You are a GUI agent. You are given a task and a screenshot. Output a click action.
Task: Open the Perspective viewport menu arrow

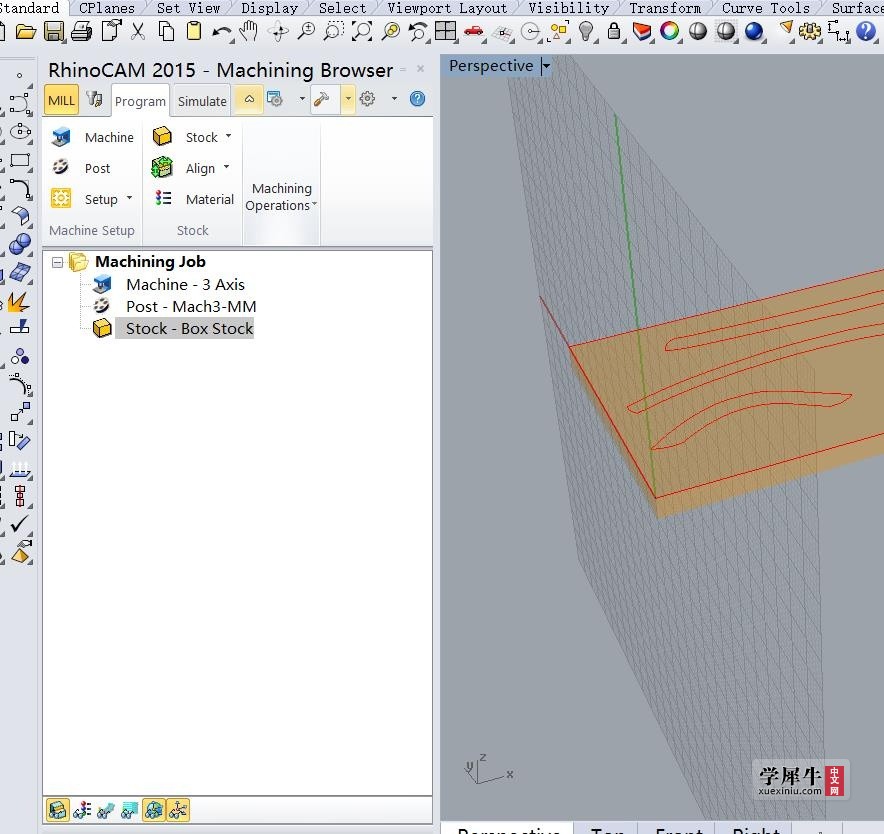pos(546,67)
